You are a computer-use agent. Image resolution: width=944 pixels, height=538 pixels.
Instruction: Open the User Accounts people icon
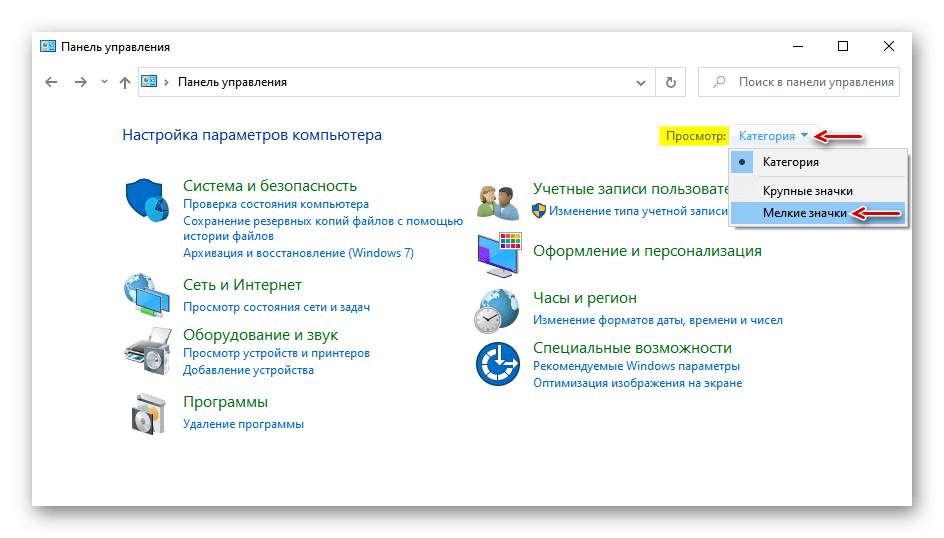[498, 202]
